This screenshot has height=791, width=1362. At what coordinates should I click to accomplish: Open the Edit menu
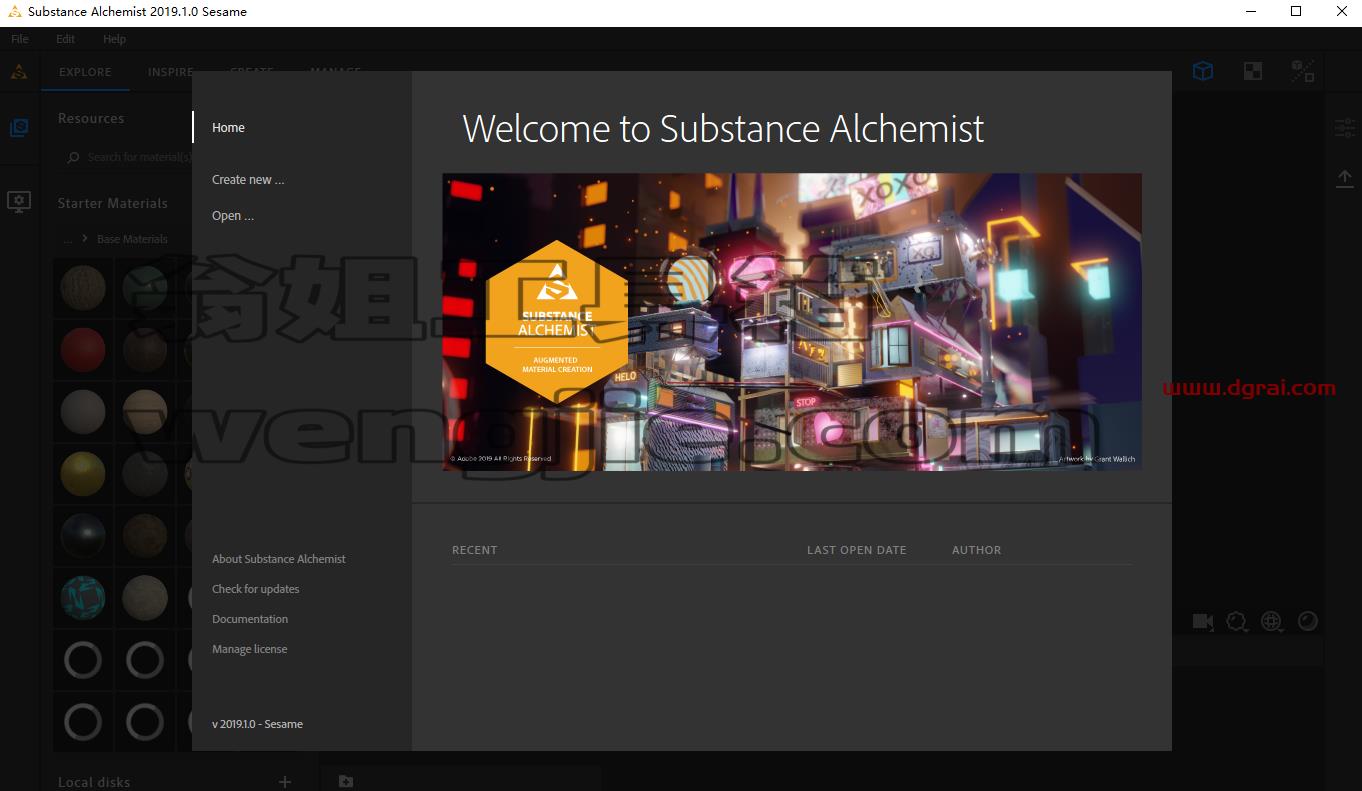[65, 39]
